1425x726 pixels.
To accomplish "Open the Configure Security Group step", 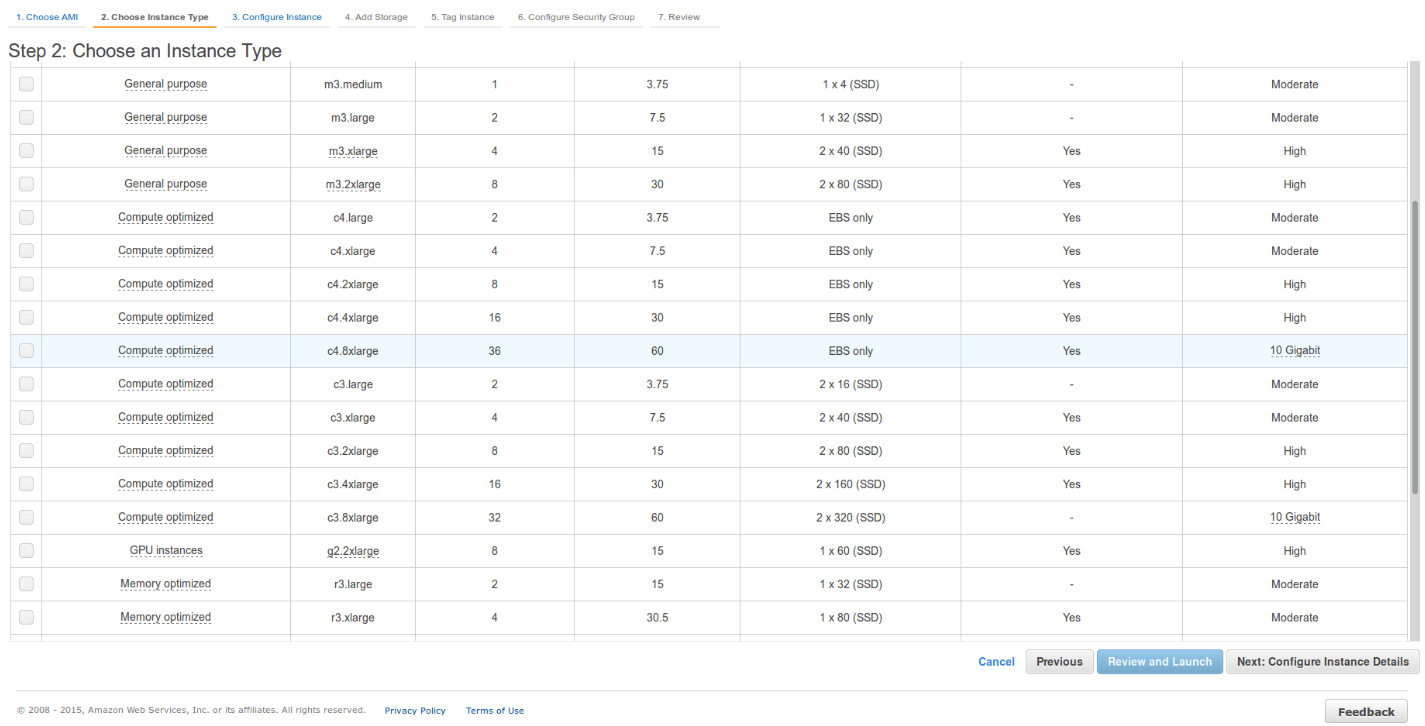I will tap(576, 17).
